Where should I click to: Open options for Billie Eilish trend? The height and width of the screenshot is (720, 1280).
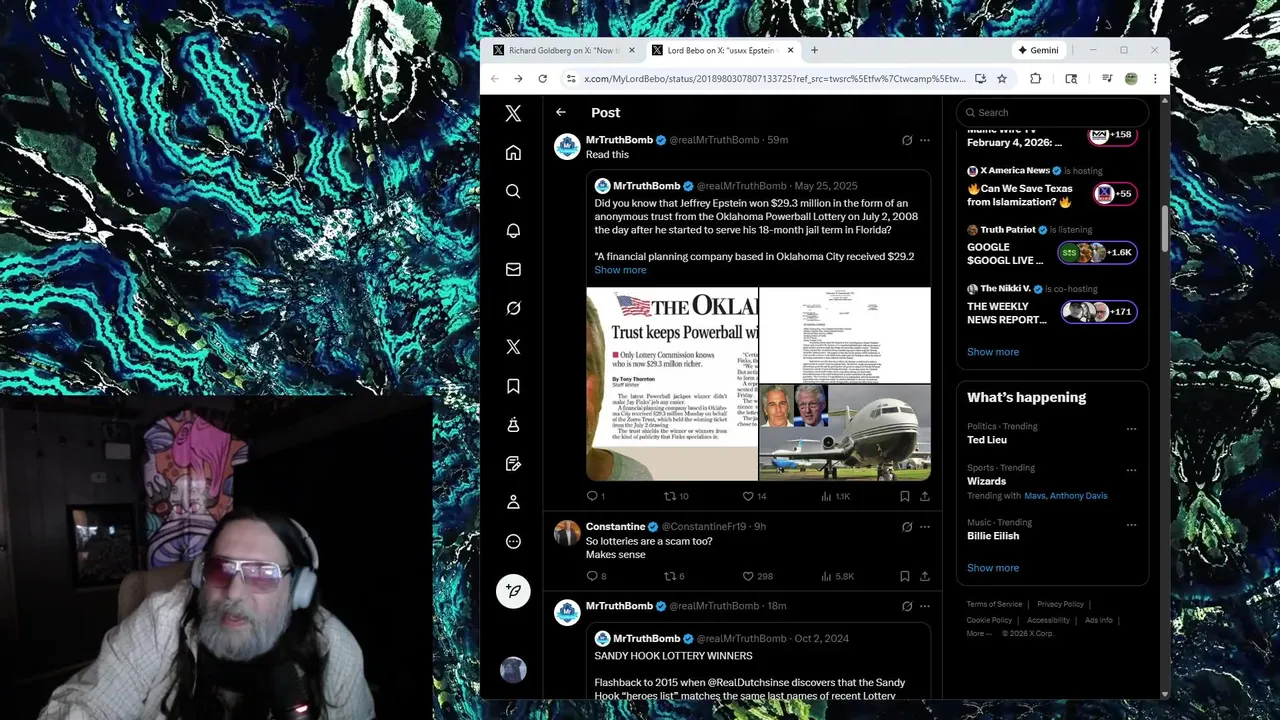pyautogui.click(x=1131, y=525)
